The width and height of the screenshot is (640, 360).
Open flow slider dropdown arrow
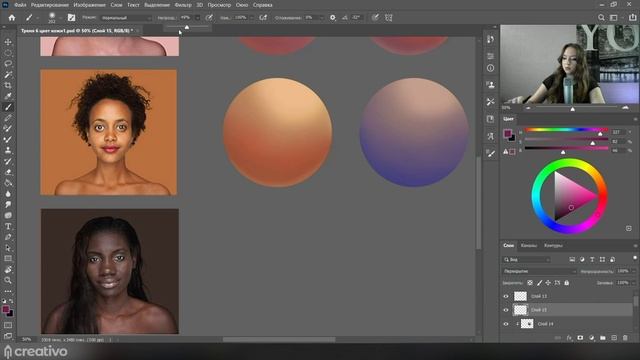251,18
